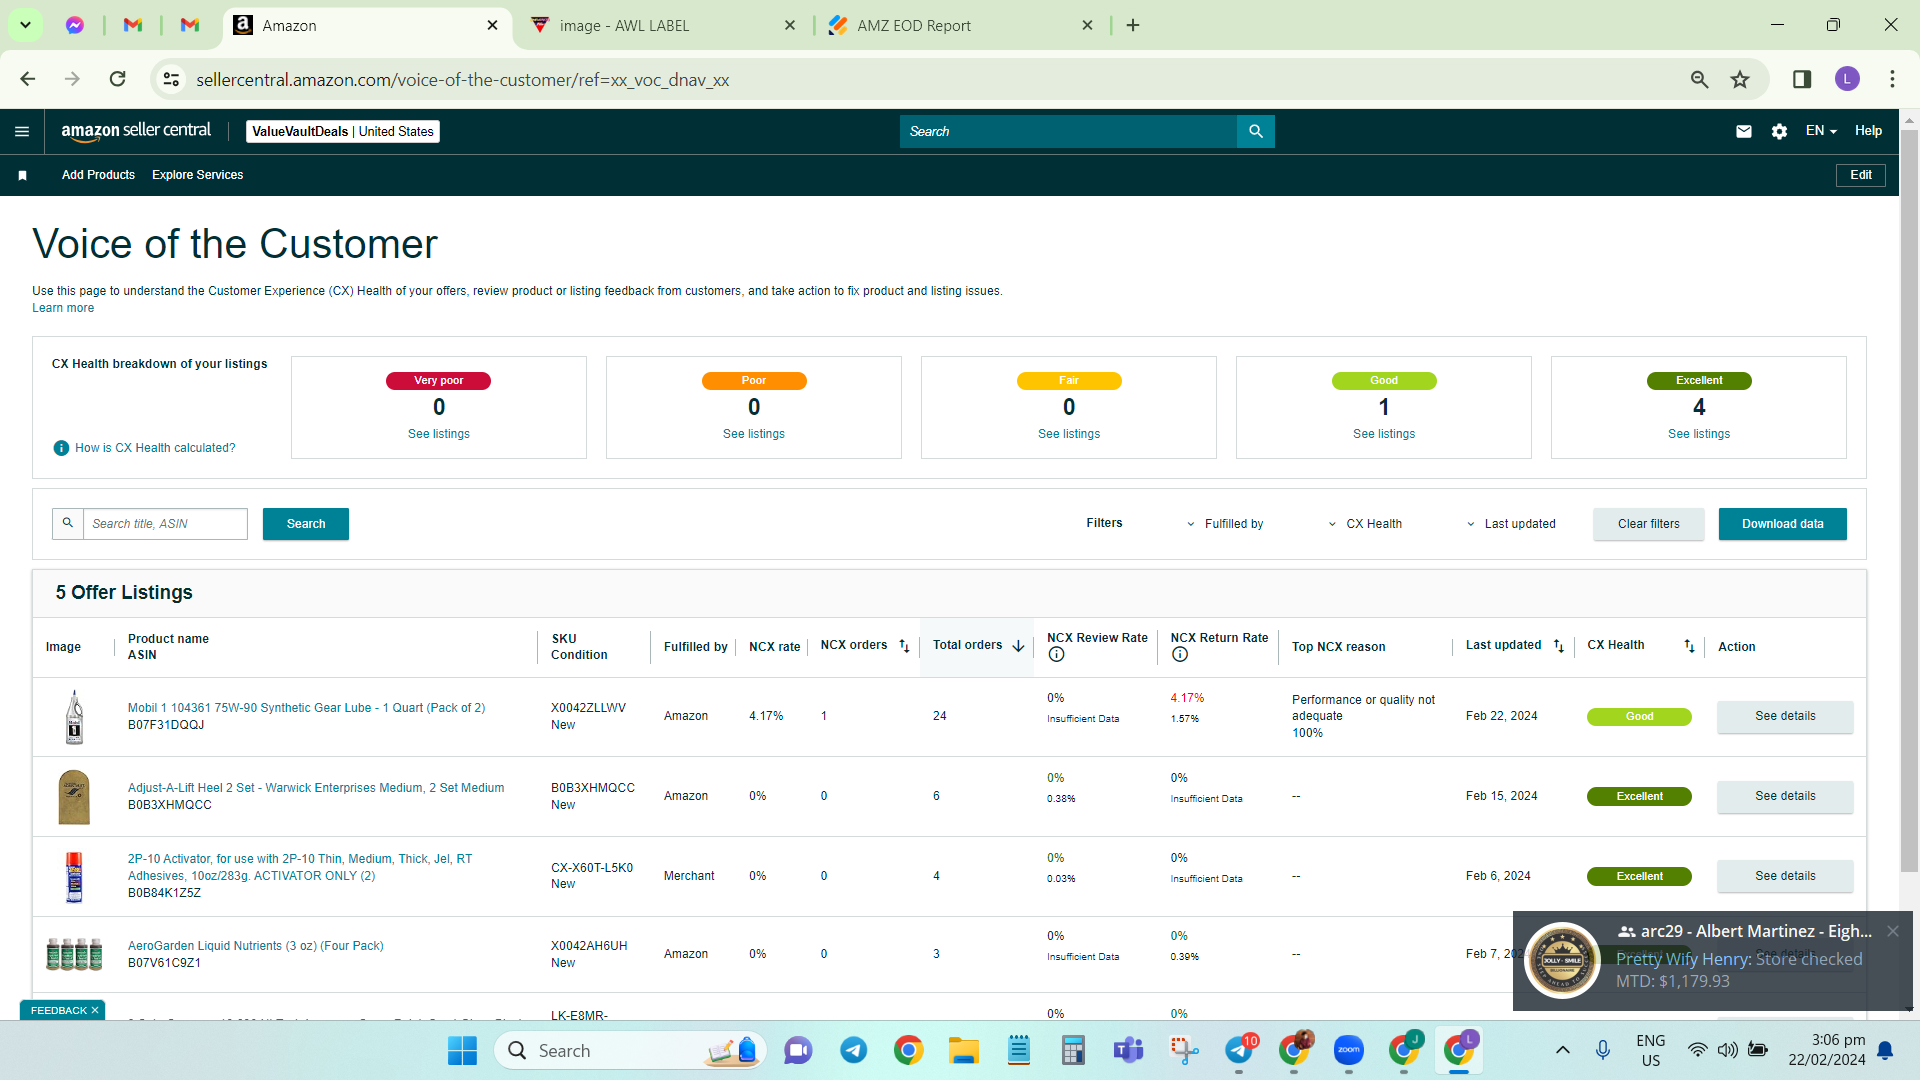This screenshot has height=1080, width=1920.
Task: Click See details for Mobil 1 listing
Action: coord(1785,716)
